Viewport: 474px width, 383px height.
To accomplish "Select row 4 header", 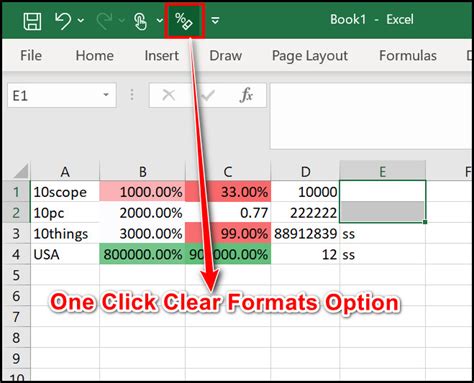I will (x=16, y=254).
